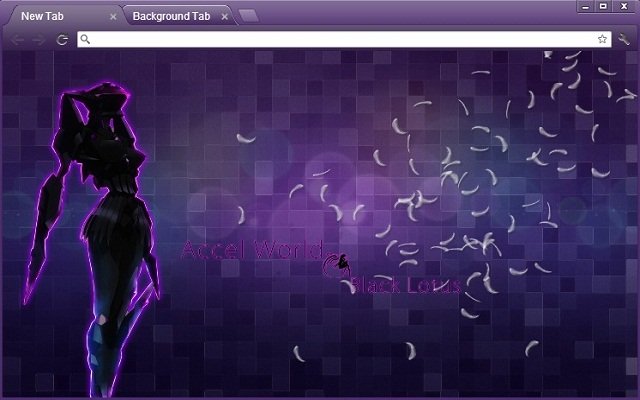Maximize the browser window
The height and width of the screenshot is (400, 640).
603,6
